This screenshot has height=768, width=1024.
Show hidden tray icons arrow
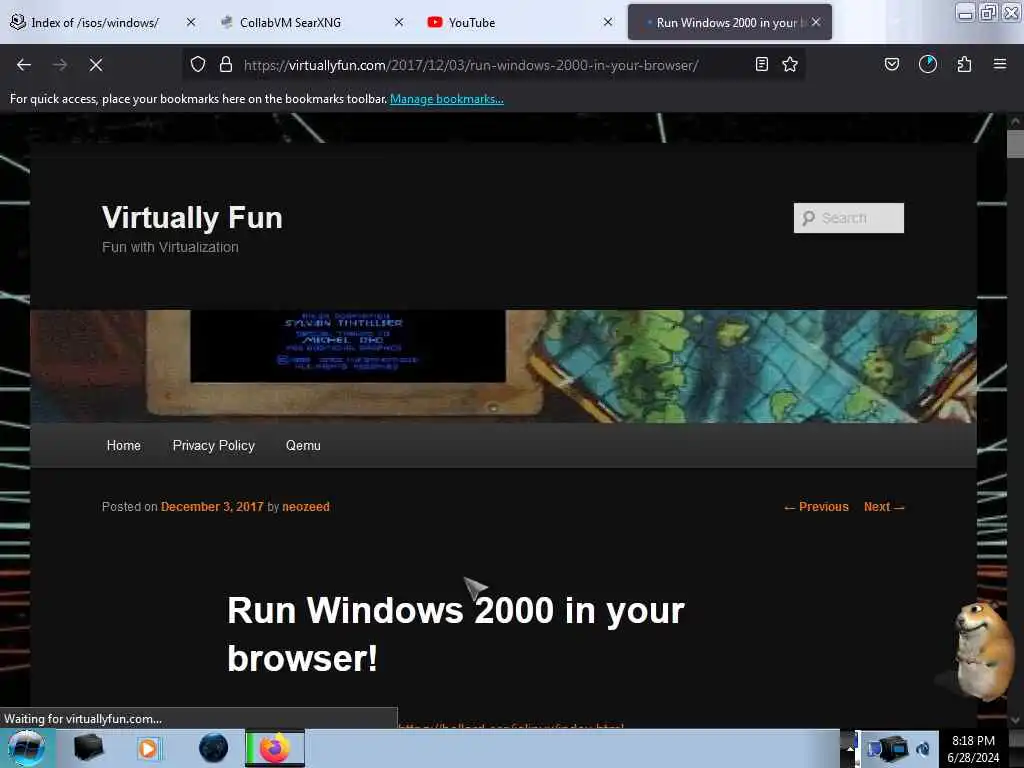click(x=849, y=748)
